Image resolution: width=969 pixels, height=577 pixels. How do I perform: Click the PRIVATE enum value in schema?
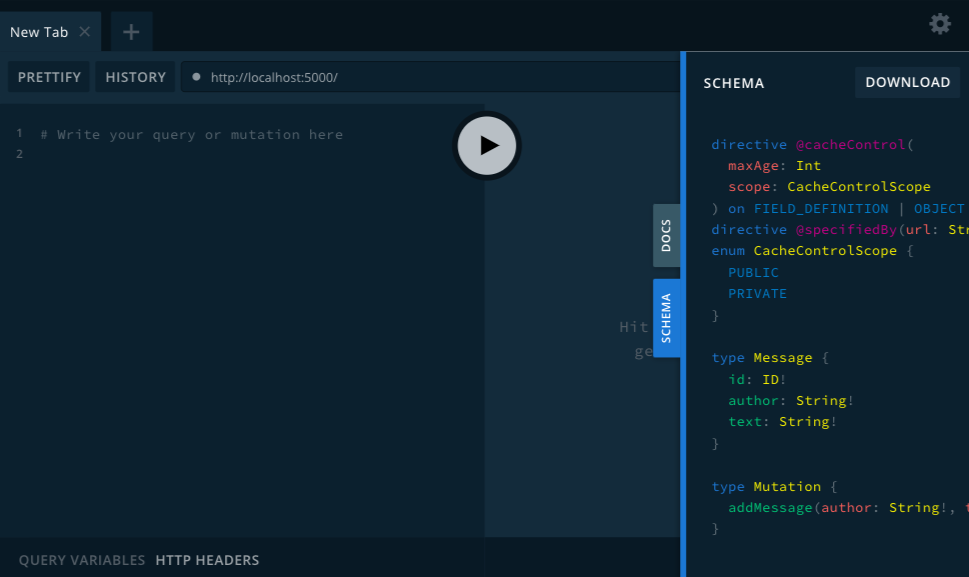757,294
